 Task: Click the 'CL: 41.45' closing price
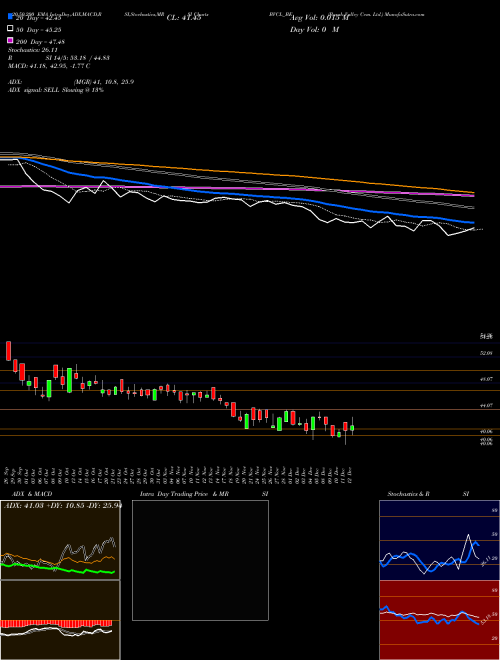point(184,18)
